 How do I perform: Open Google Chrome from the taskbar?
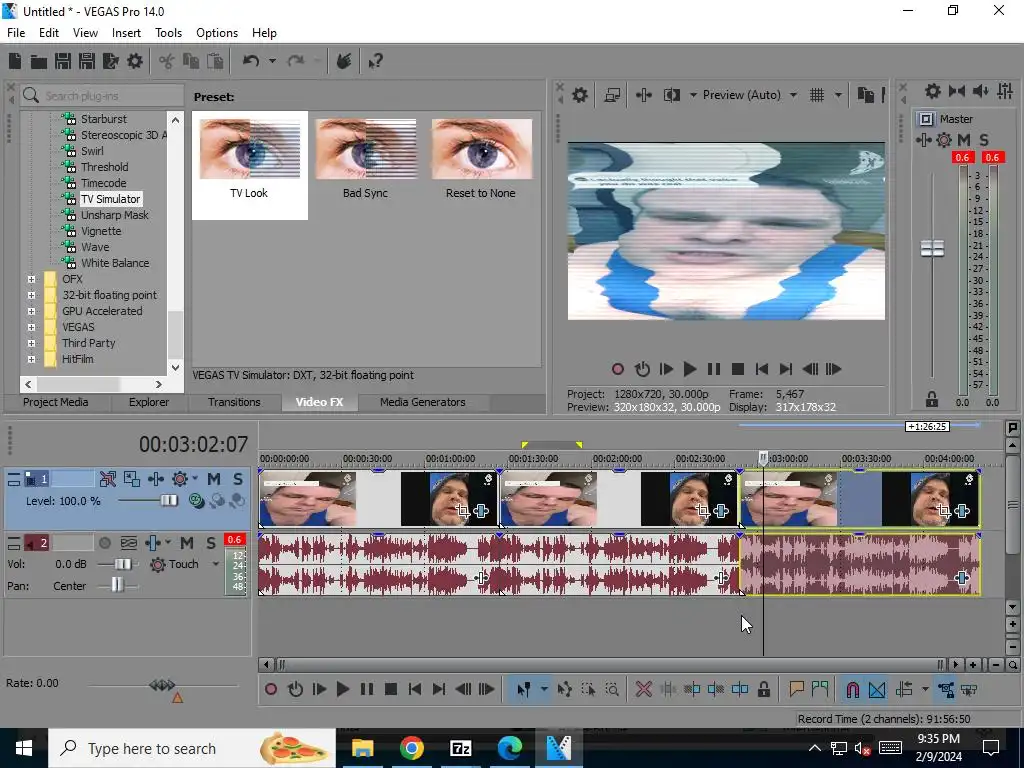point(411,748)
